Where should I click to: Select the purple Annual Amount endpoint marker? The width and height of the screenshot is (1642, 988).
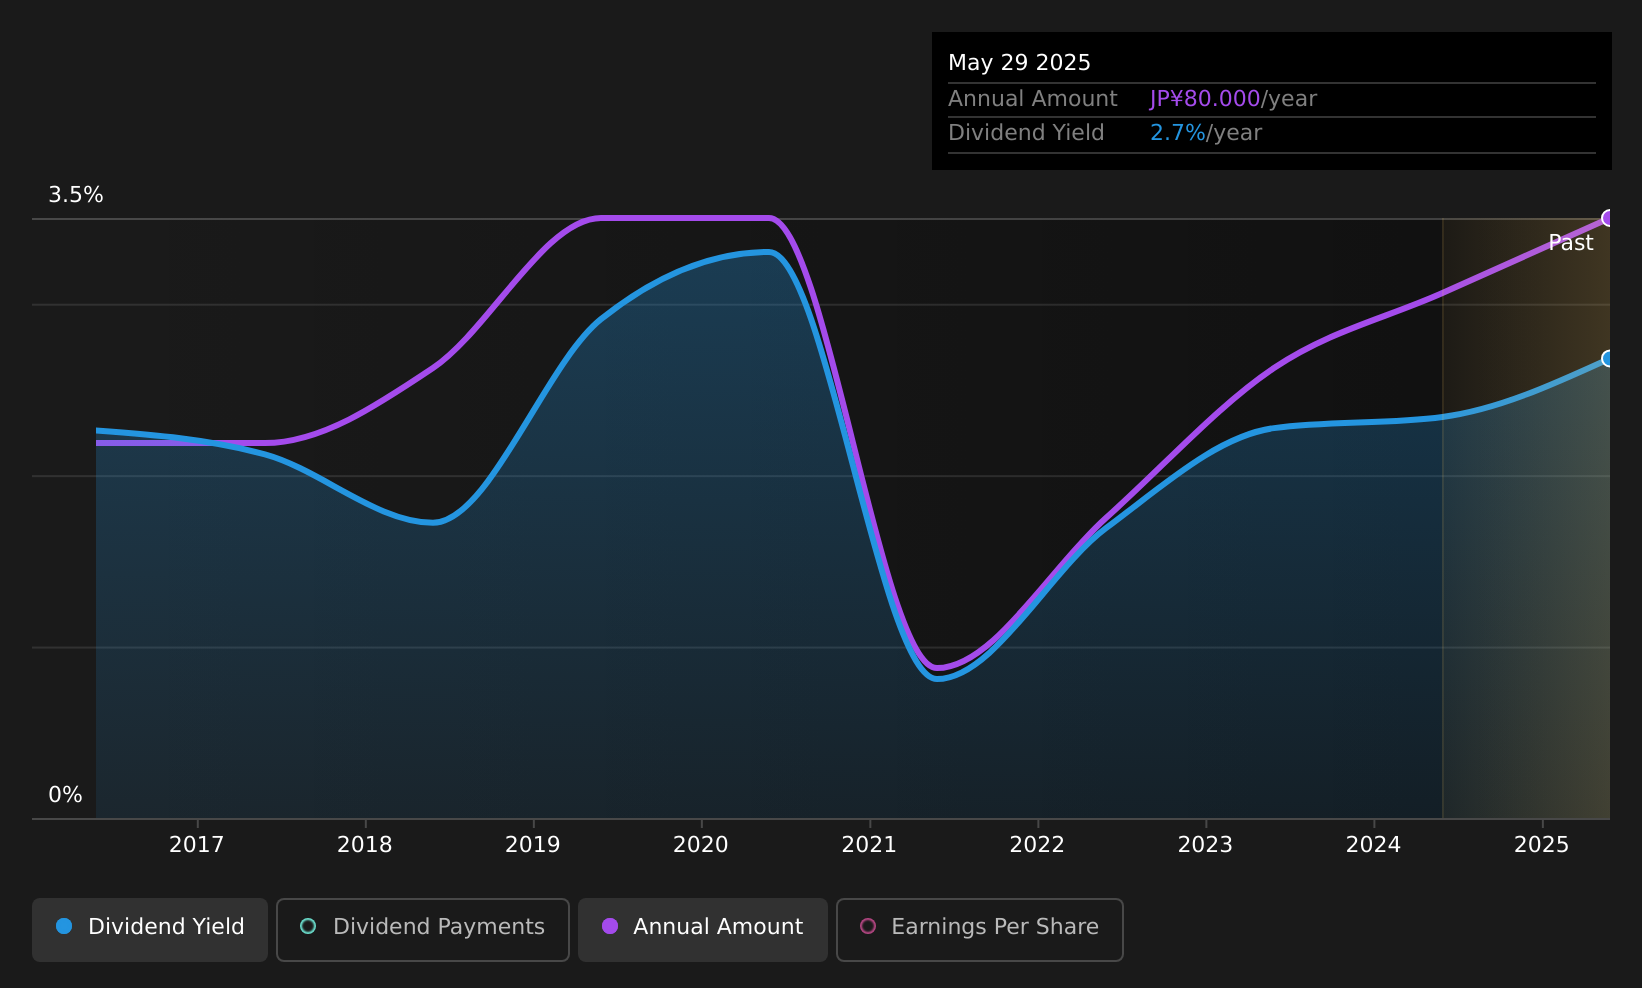(1608, 218)
